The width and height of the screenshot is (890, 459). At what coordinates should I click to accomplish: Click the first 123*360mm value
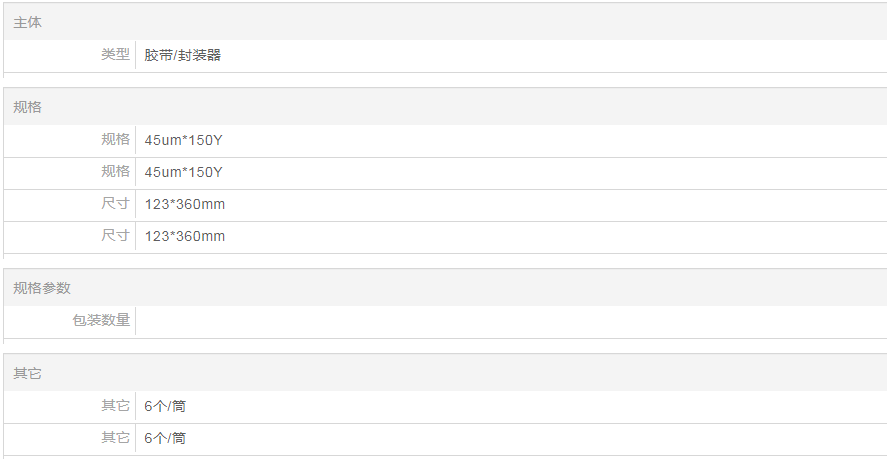pyautogui.click(x=184, y=204)
